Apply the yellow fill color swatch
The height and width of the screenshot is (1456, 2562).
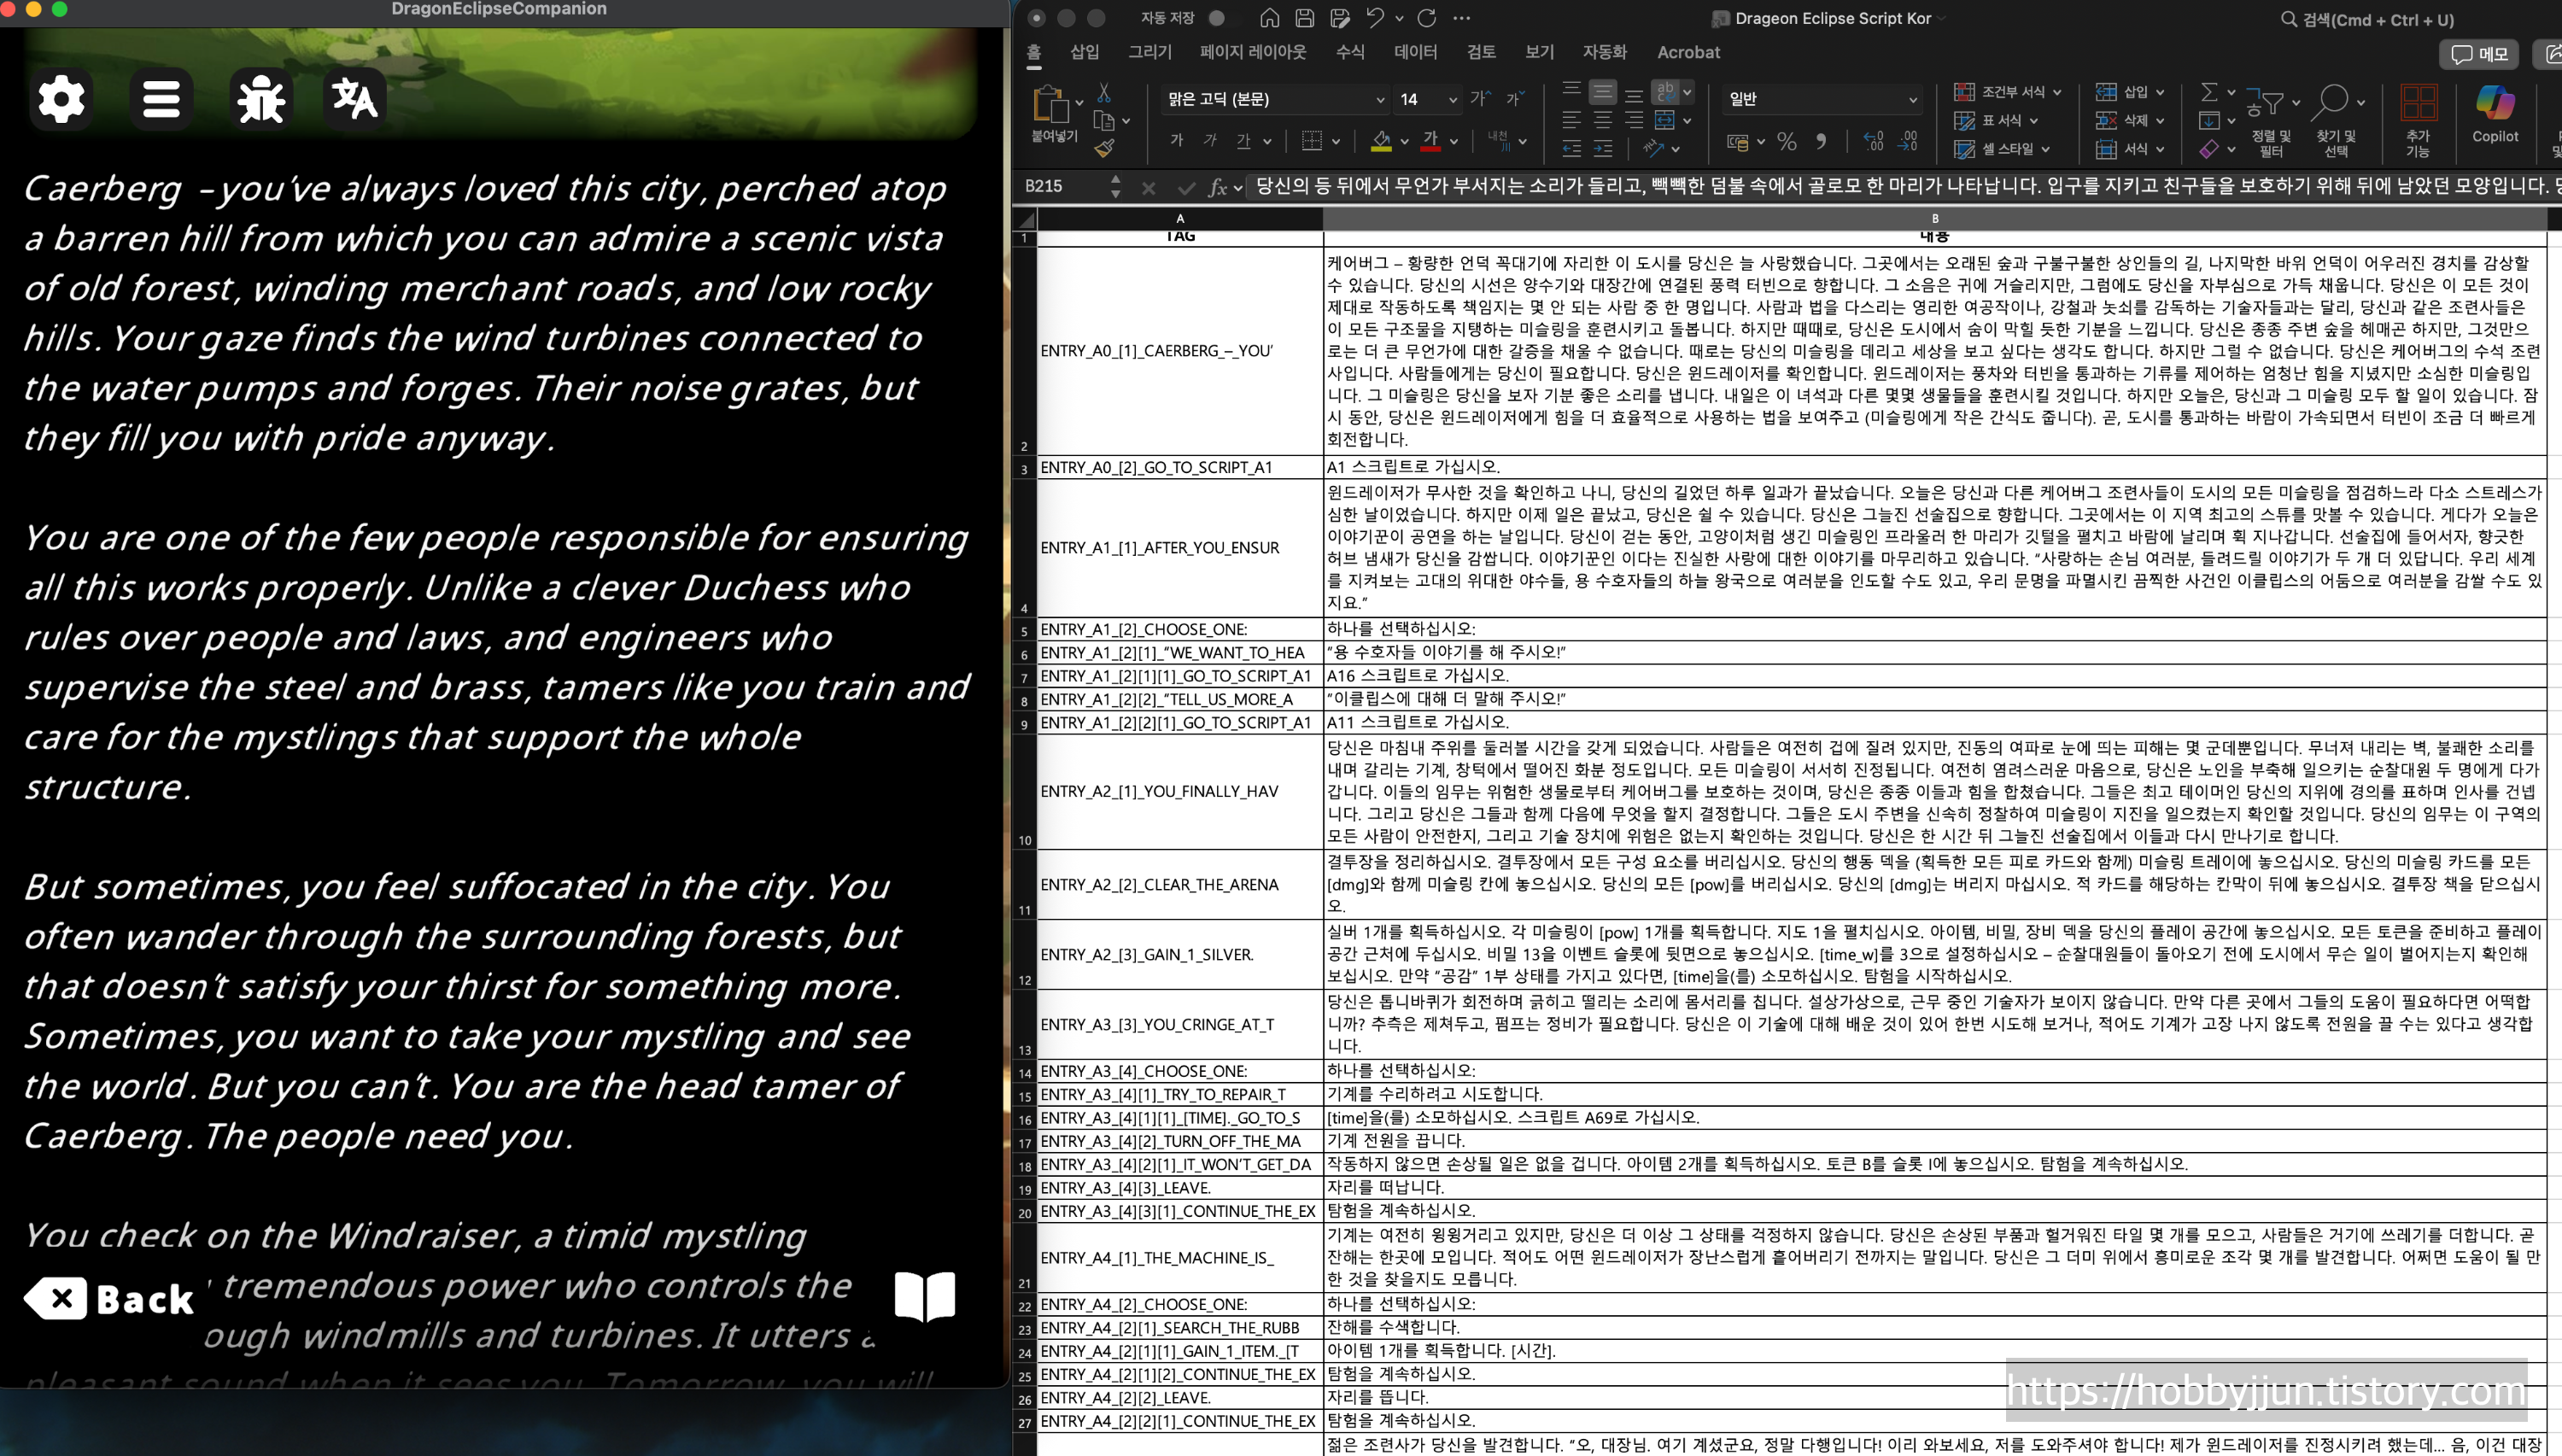1381,142
